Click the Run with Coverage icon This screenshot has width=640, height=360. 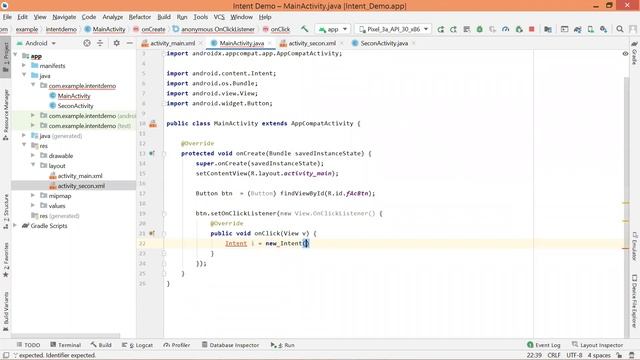point(493,29)
